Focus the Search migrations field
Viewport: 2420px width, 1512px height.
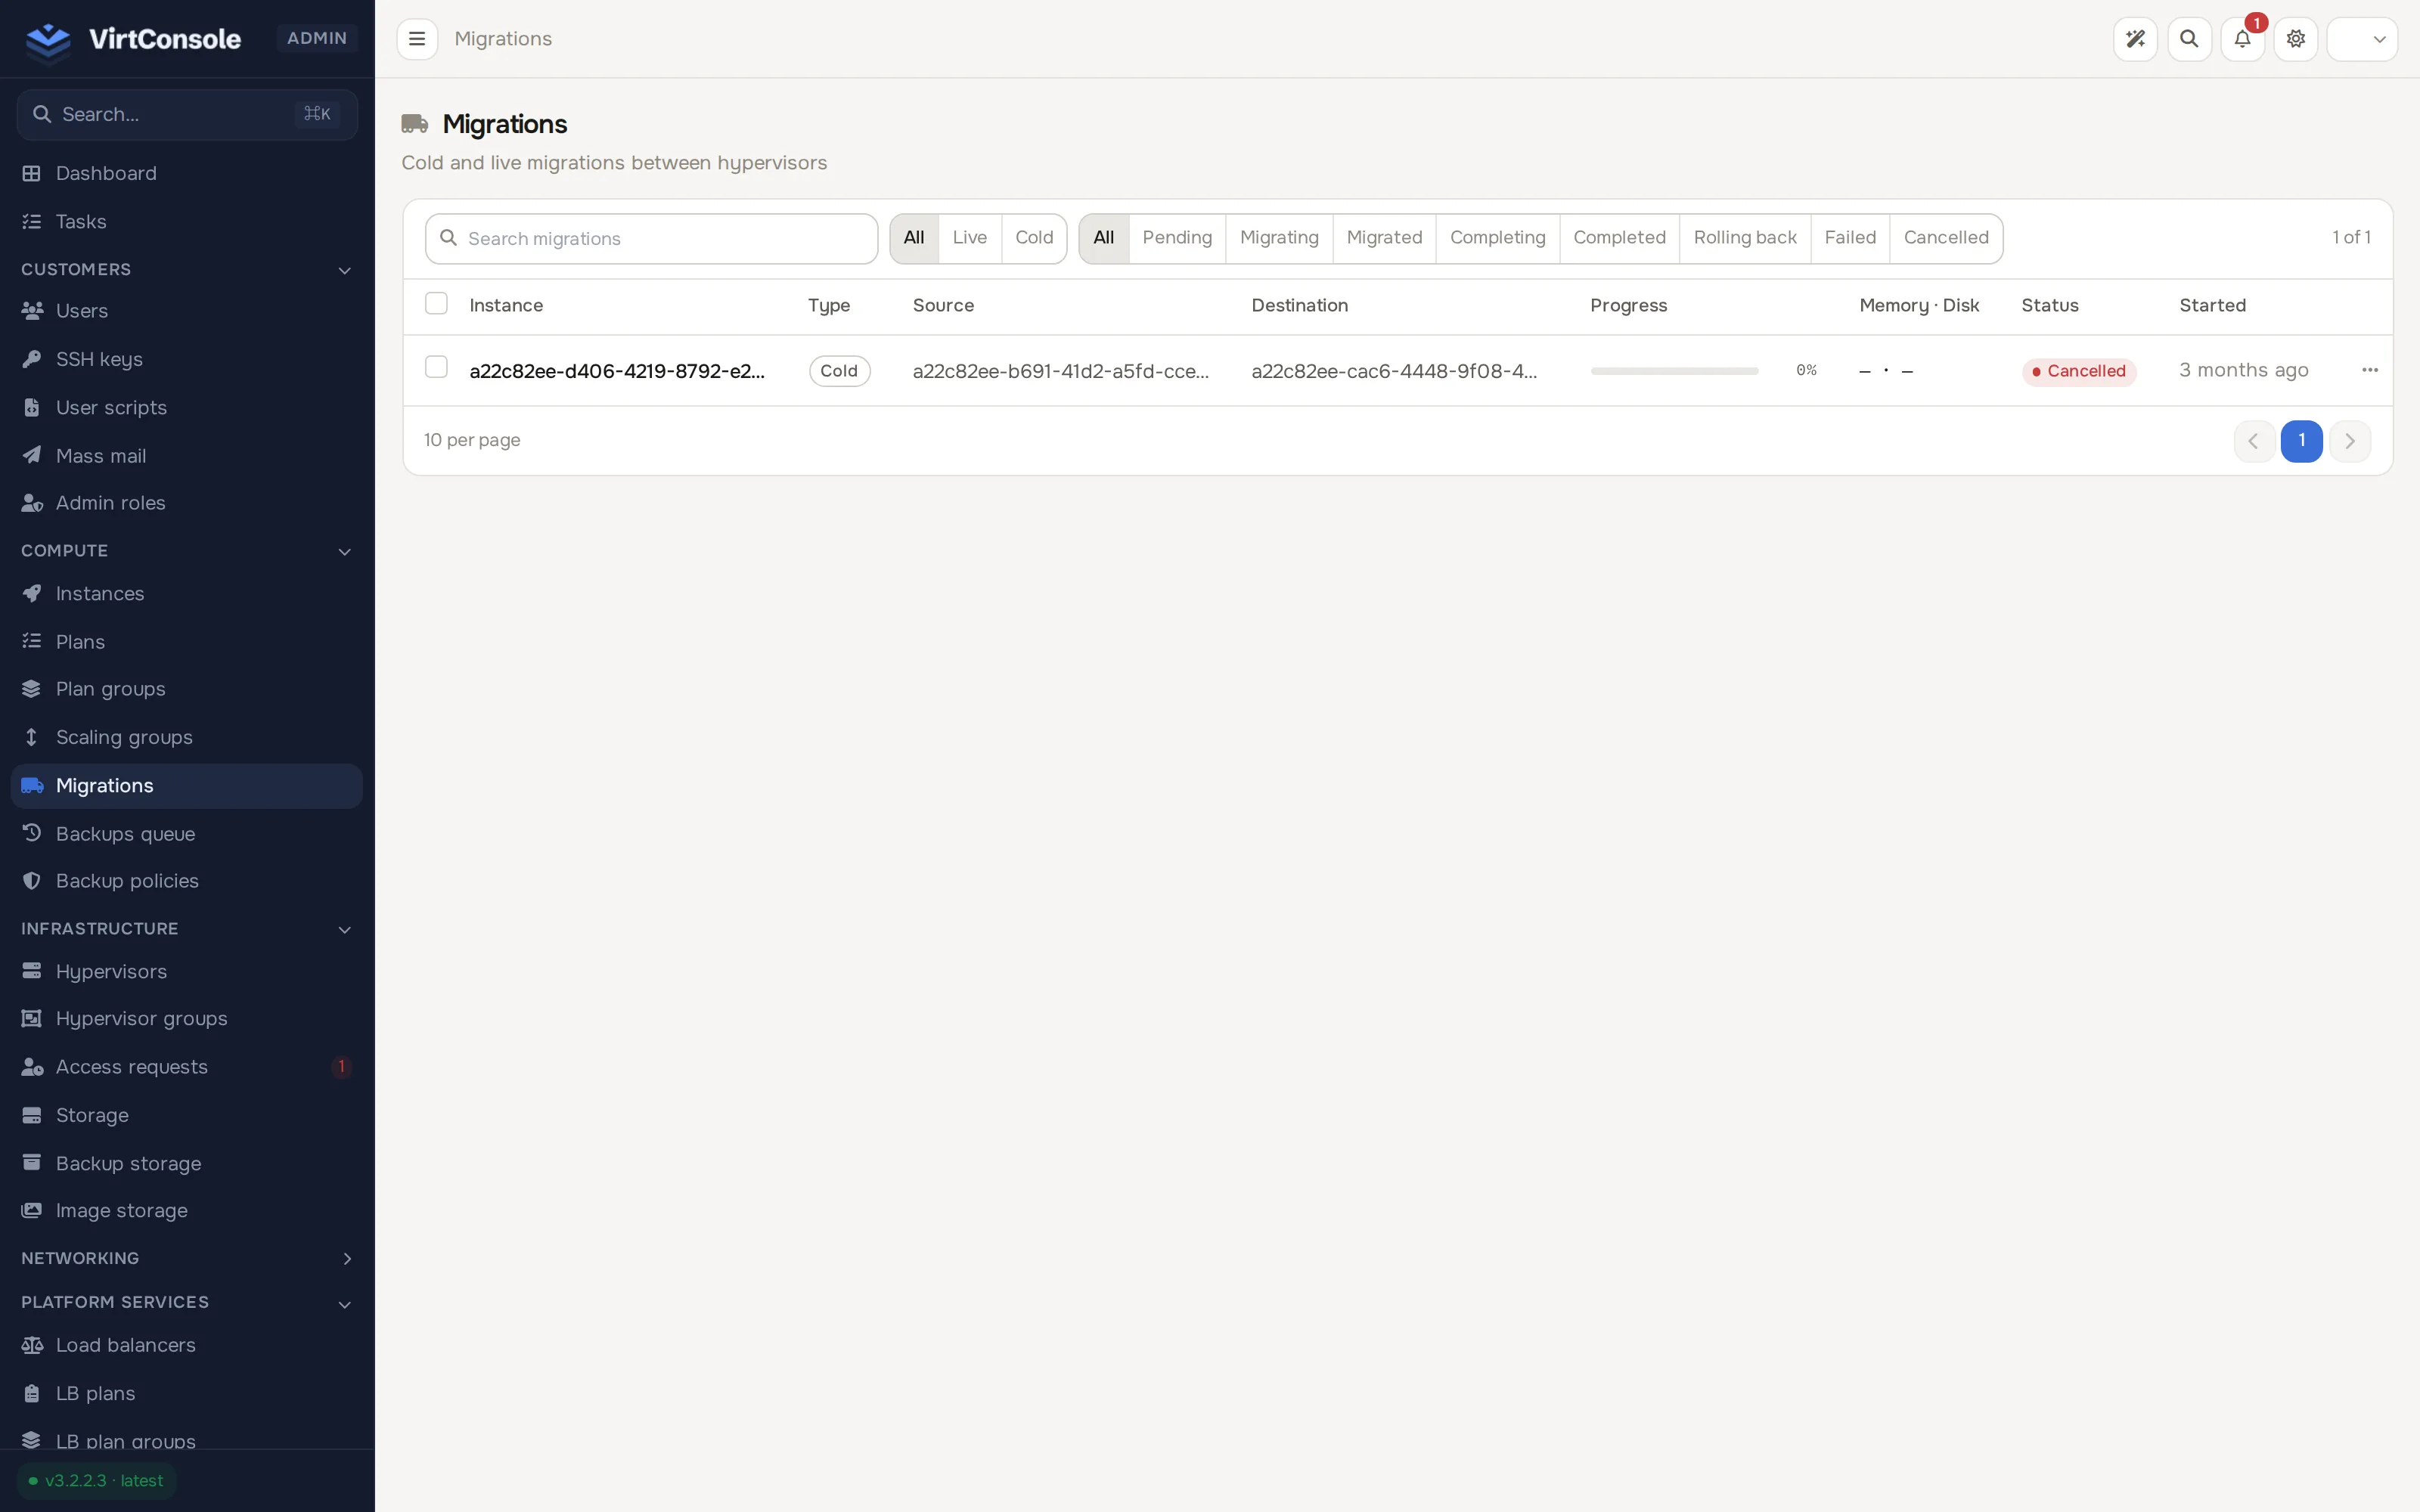651,239
